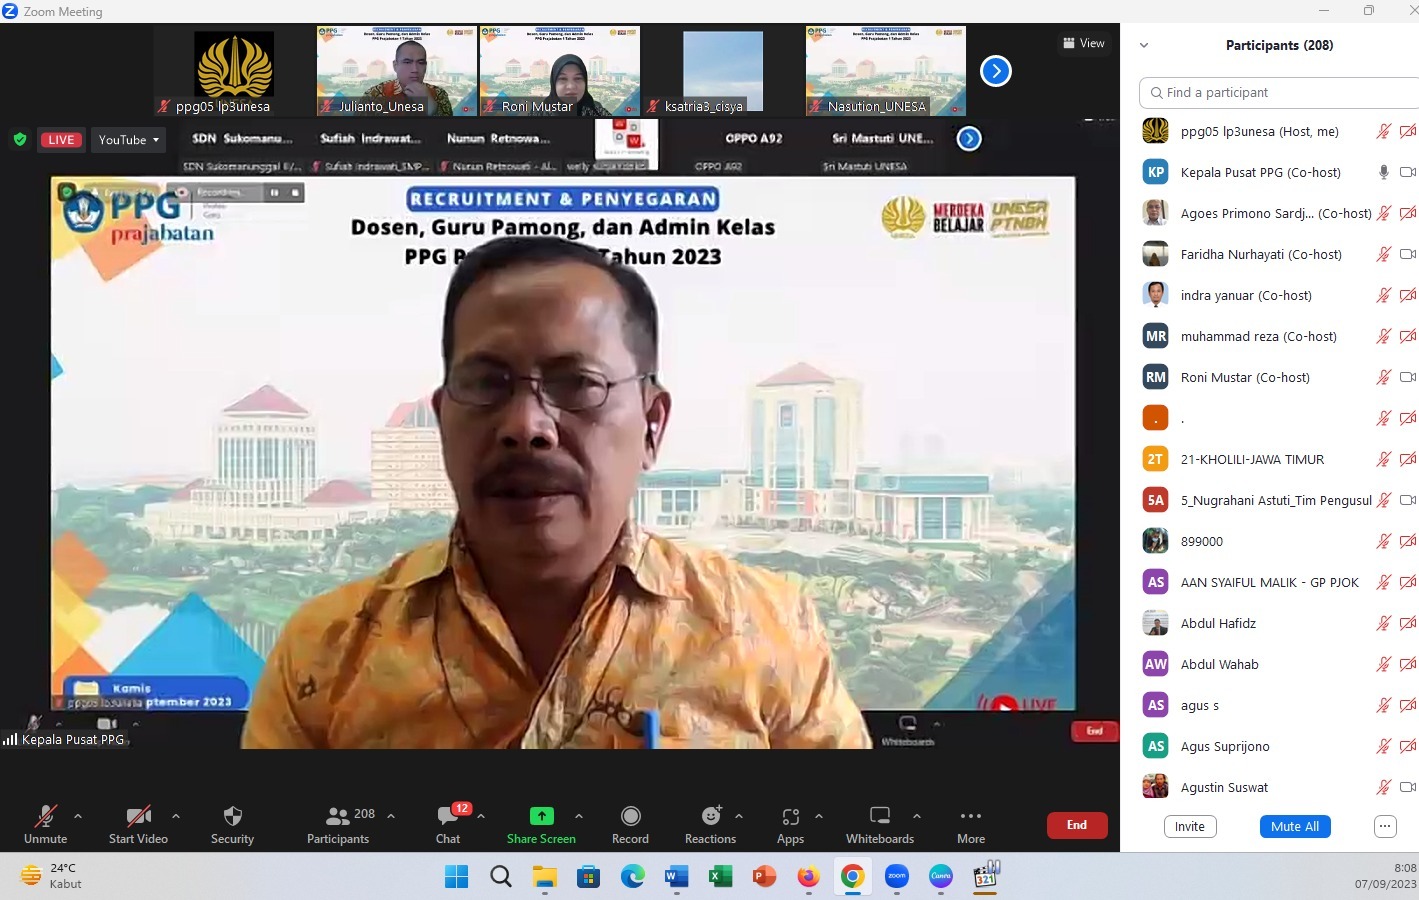Open Canva icon in taskbar
The width and height of the screenshot is (1419, 900).
pyautogui.click(x=941, y=877)
